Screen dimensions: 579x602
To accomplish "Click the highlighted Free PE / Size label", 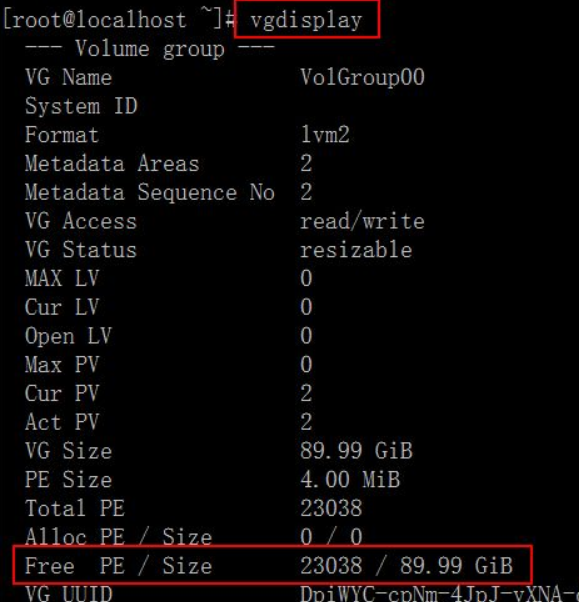I will coord(118,566).
